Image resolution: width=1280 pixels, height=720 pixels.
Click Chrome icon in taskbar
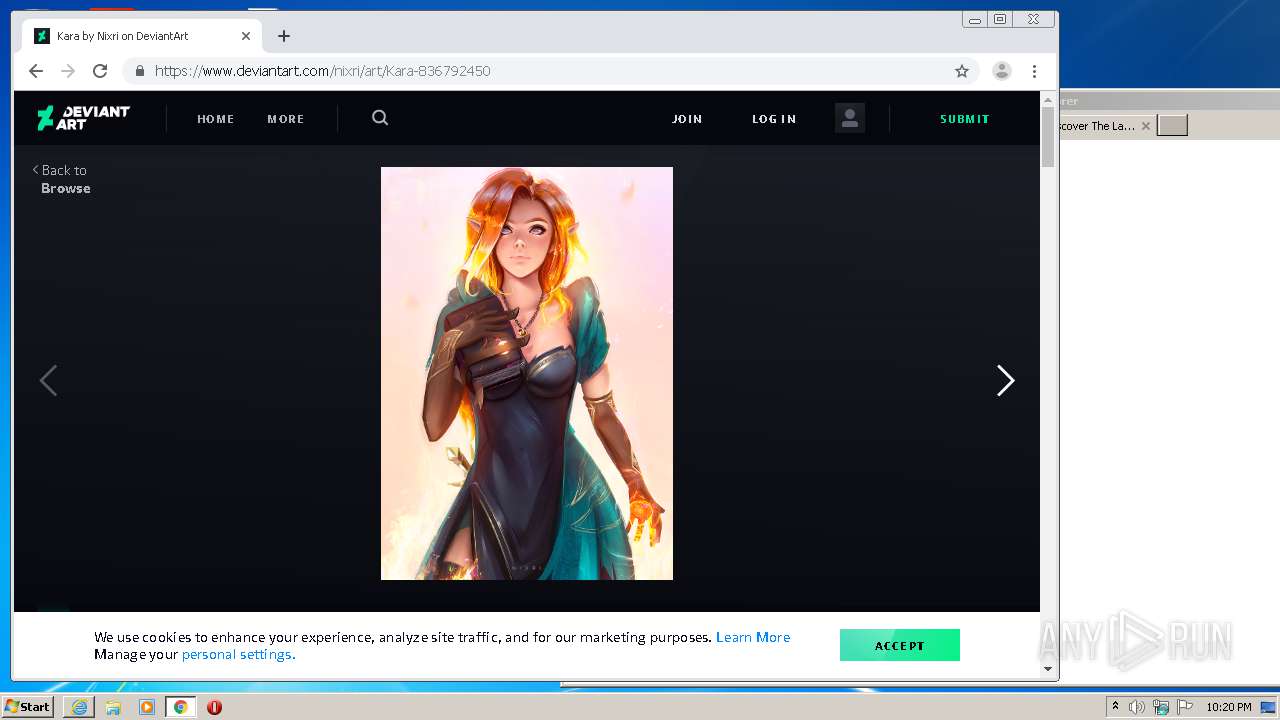coord(180,707)
